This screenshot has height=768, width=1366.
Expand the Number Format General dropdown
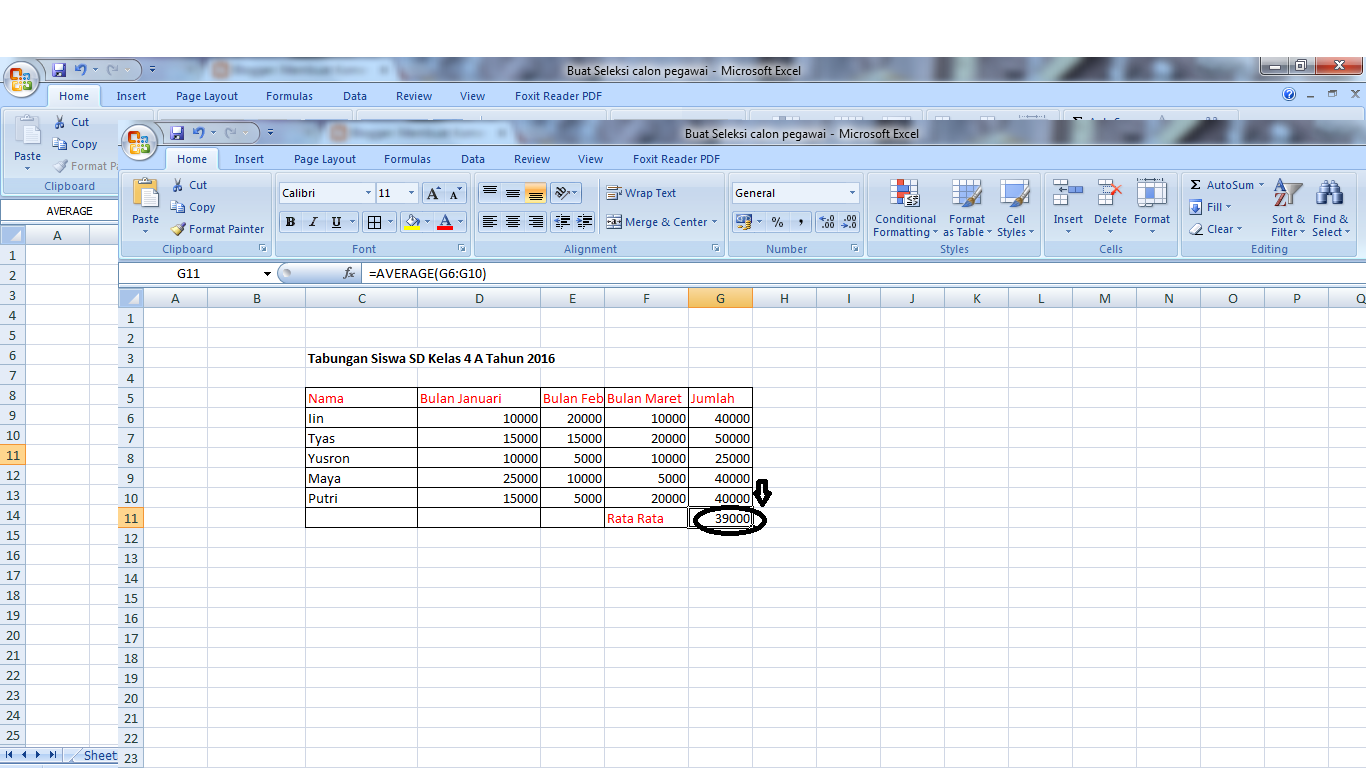tap(852, 192)
